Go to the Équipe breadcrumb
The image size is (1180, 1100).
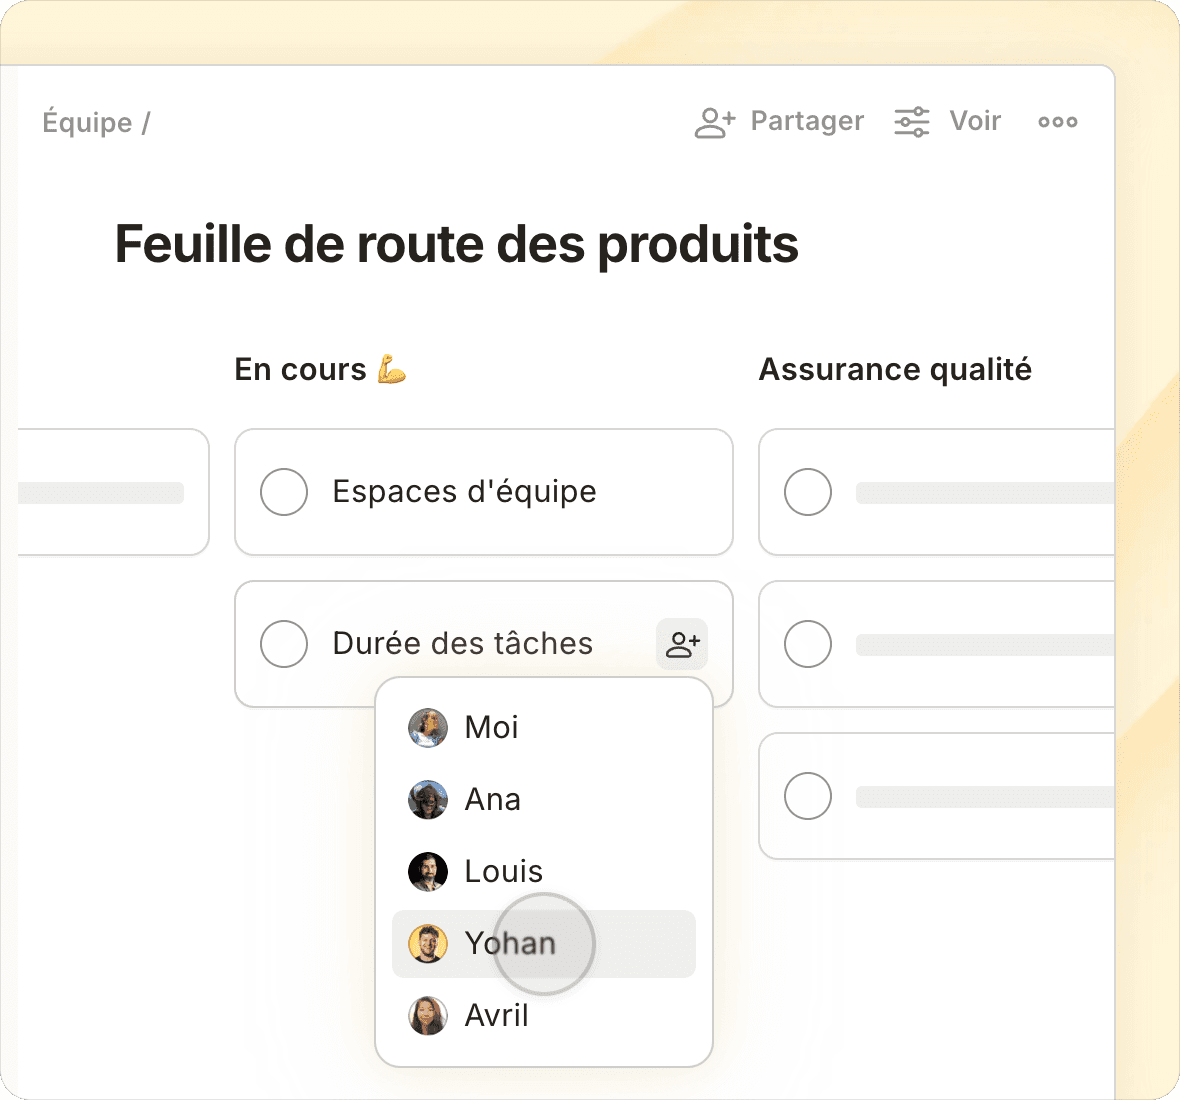87,123
